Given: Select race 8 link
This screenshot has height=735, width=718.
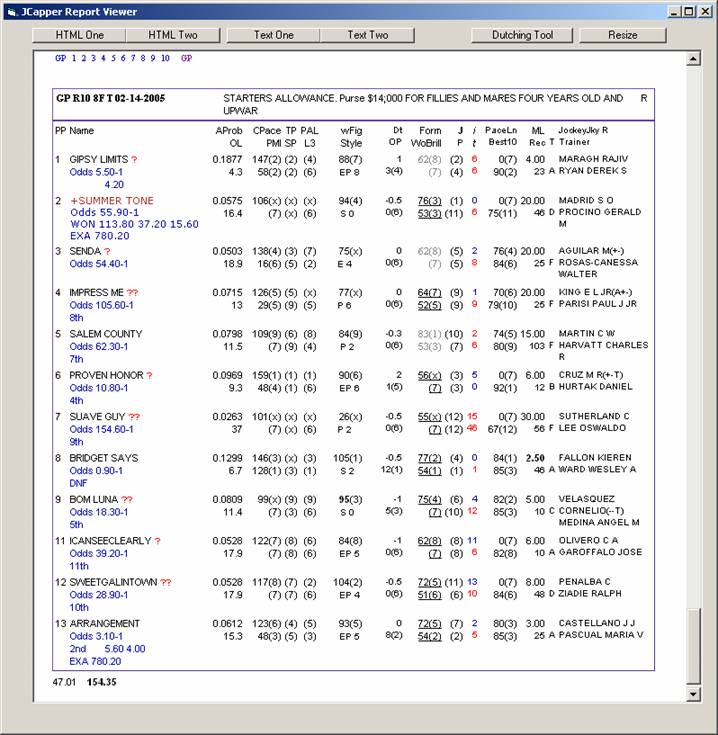Looking at the screenshot, I should (x=142, y=58).
